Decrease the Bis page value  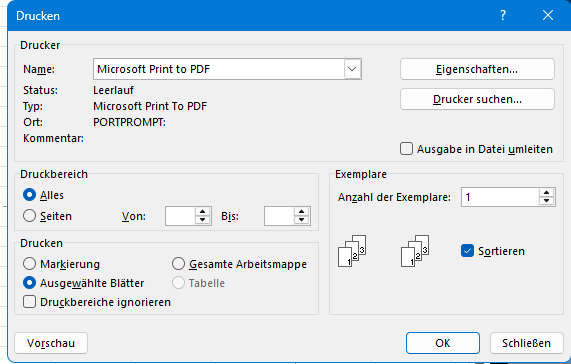302,220
